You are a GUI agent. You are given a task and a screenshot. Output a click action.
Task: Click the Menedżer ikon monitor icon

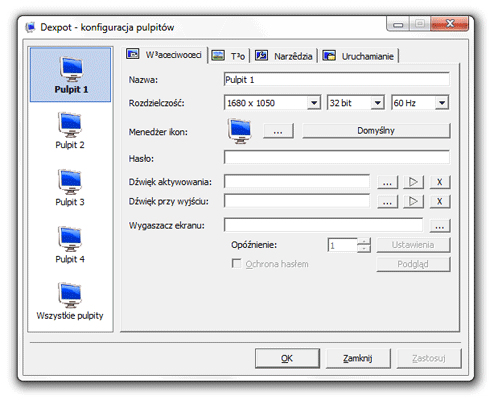[240, 131]
